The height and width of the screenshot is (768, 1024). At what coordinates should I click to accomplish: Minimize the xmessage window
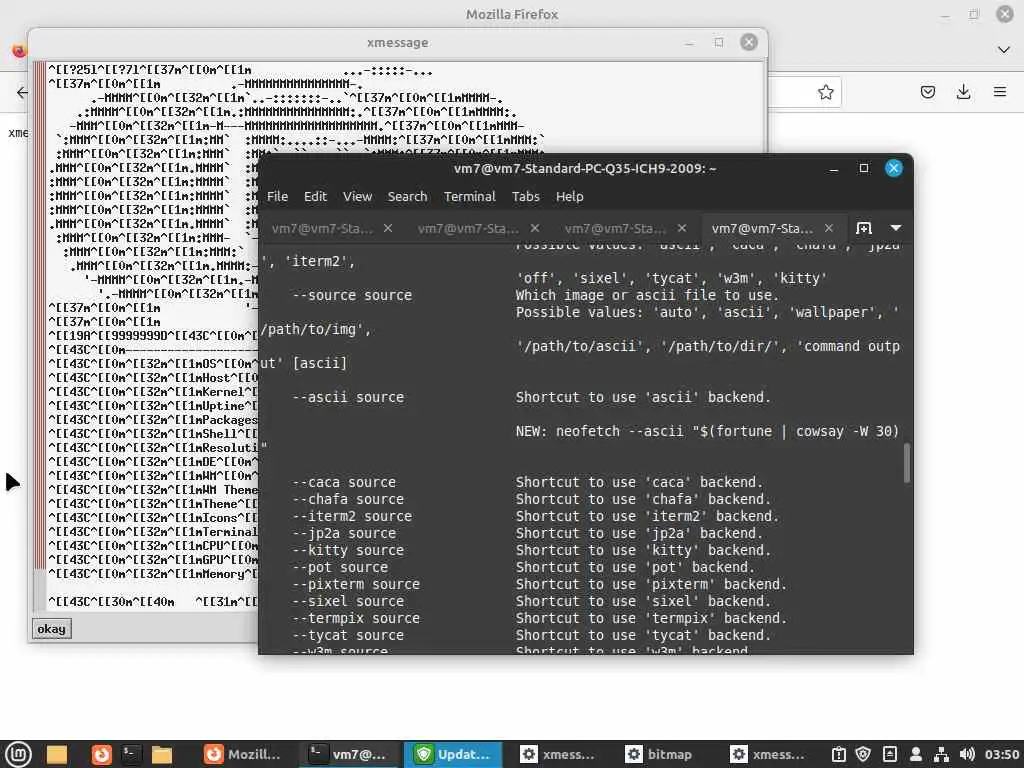point(689,43)
